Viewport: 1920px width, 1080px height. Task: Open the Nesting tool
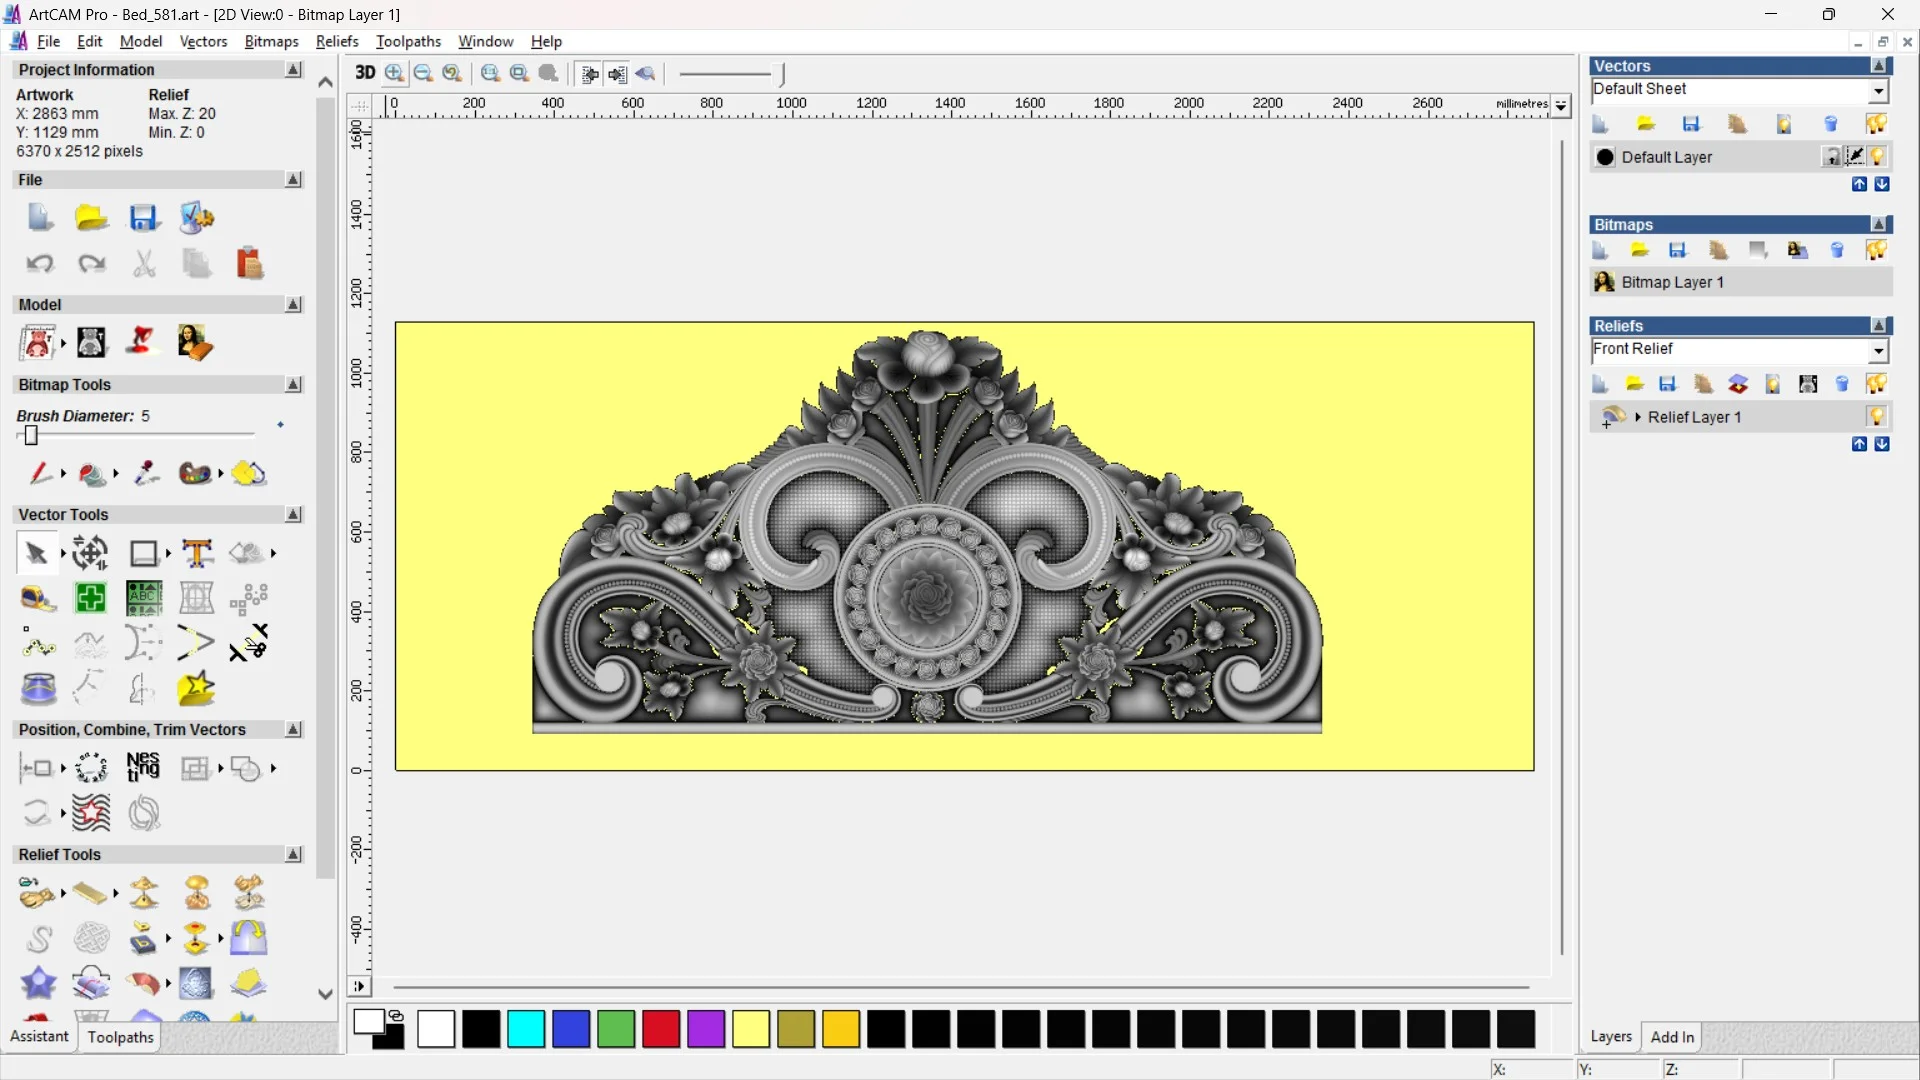pos(143,768)
